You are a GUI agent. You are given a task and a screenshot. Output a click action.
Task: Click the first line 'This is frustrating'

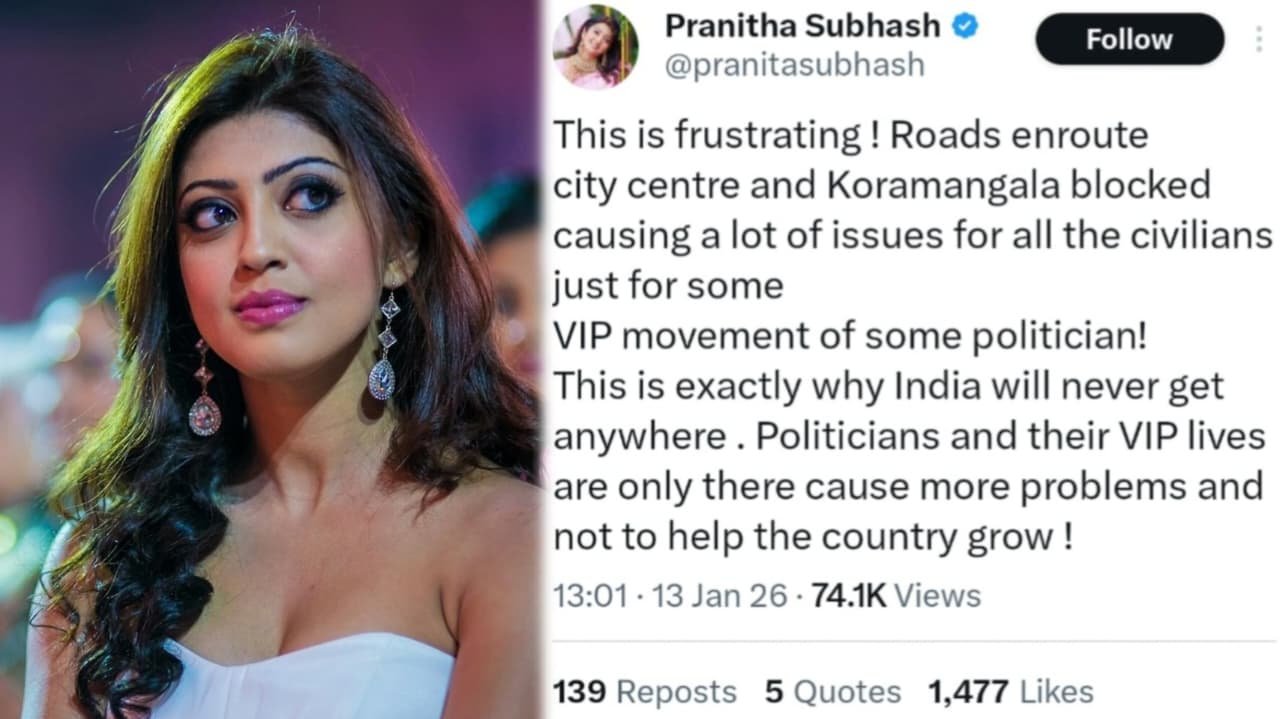tap(706, 135)
